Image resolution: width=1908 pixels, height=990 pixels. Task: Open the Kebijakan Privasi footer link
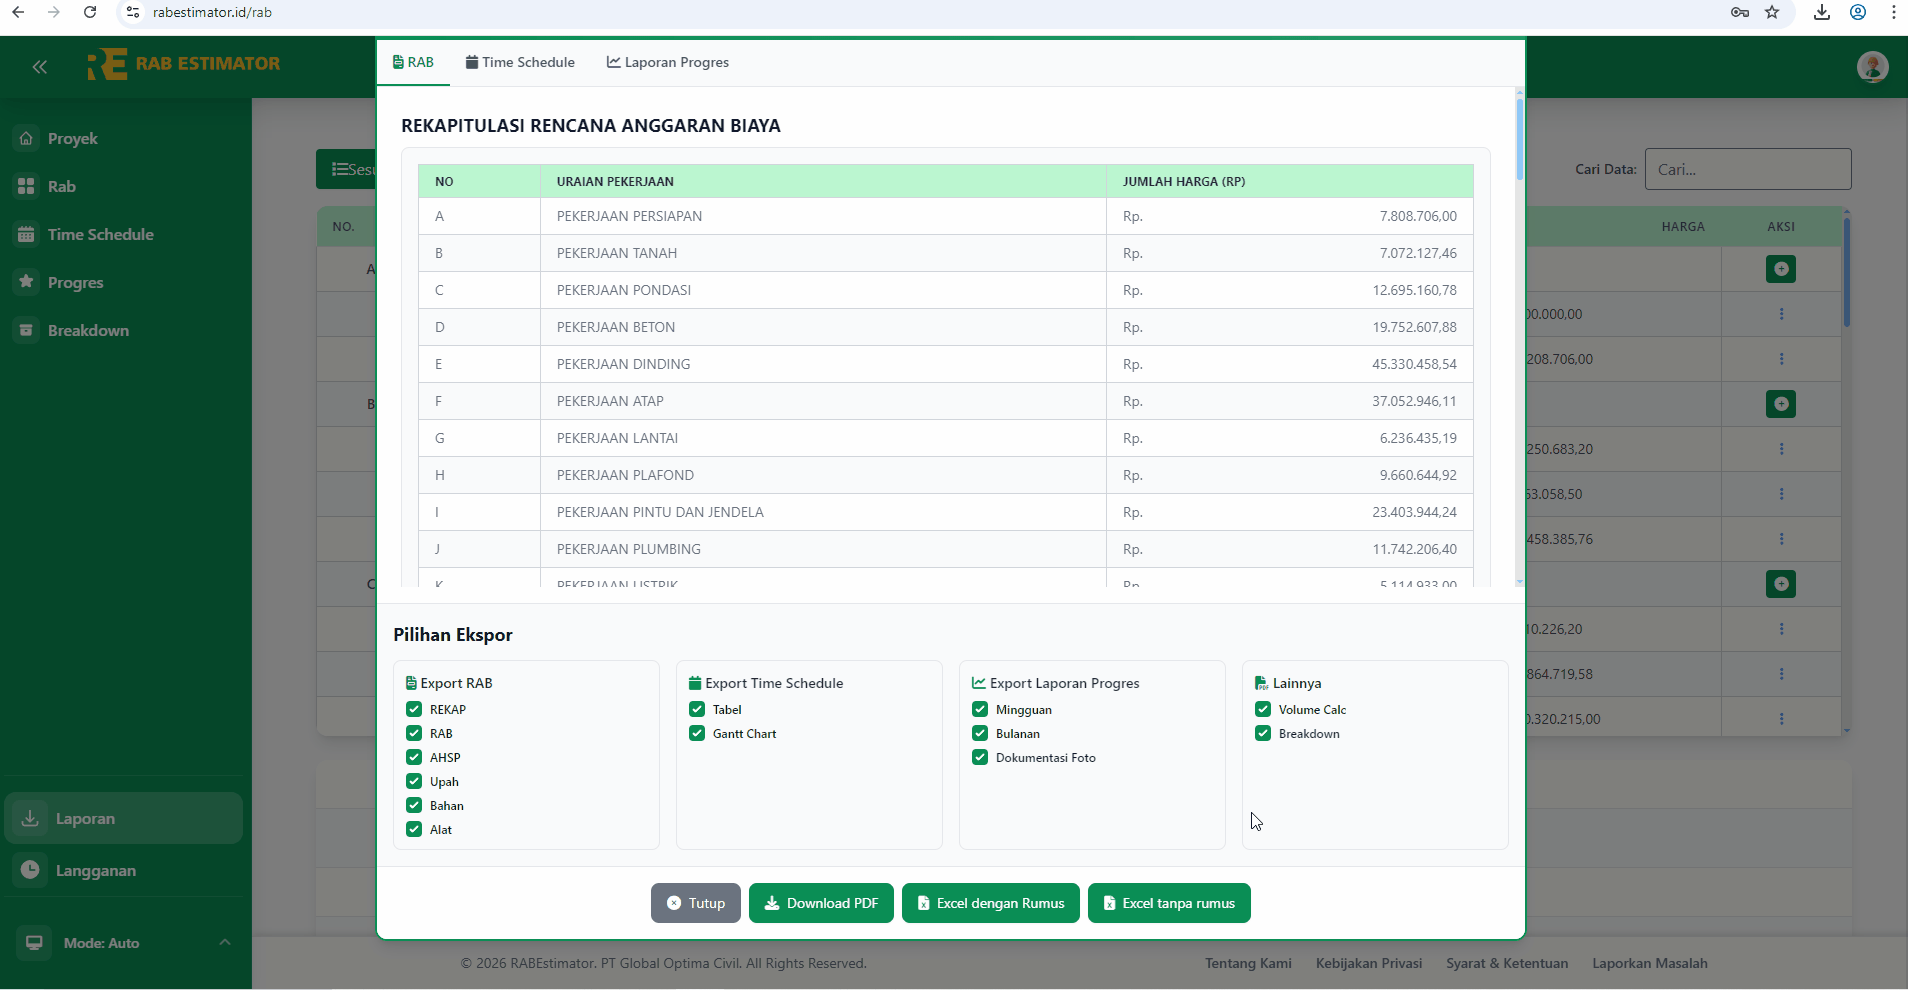(x=1368, y=963)
